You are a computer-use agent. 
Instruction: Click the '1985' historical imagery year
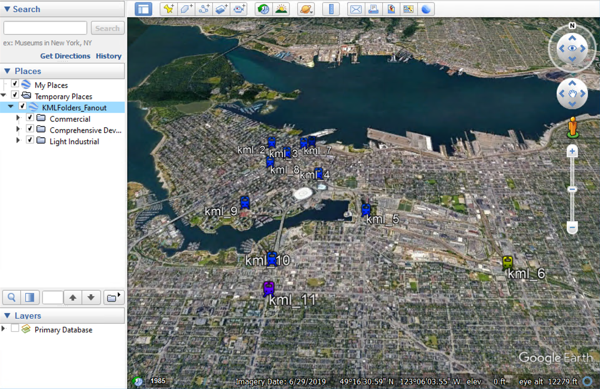pos(158,381)
